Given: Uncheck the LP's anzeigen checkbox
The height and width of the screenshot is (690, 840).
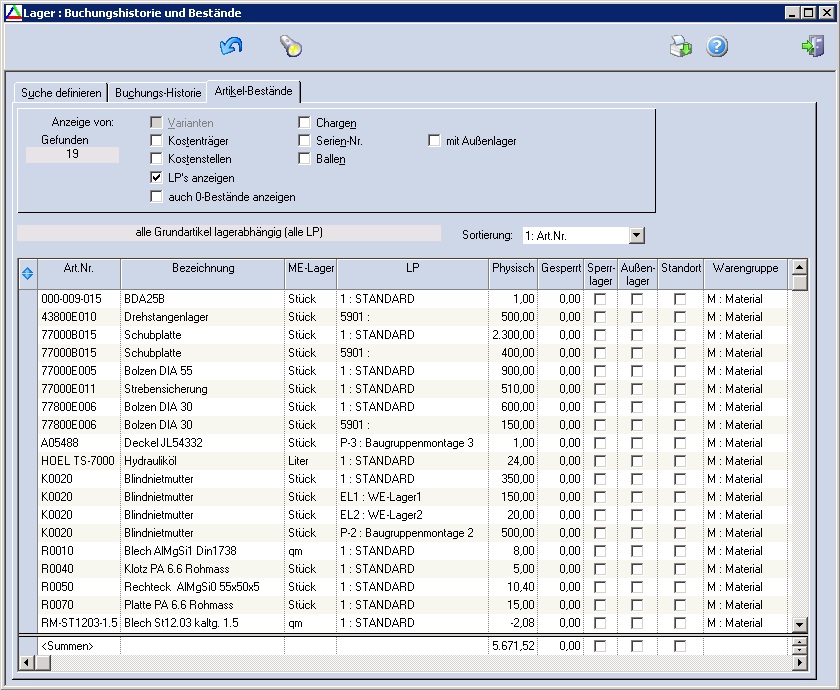Looking at the screenshot, I should click(x=156, y=177).
